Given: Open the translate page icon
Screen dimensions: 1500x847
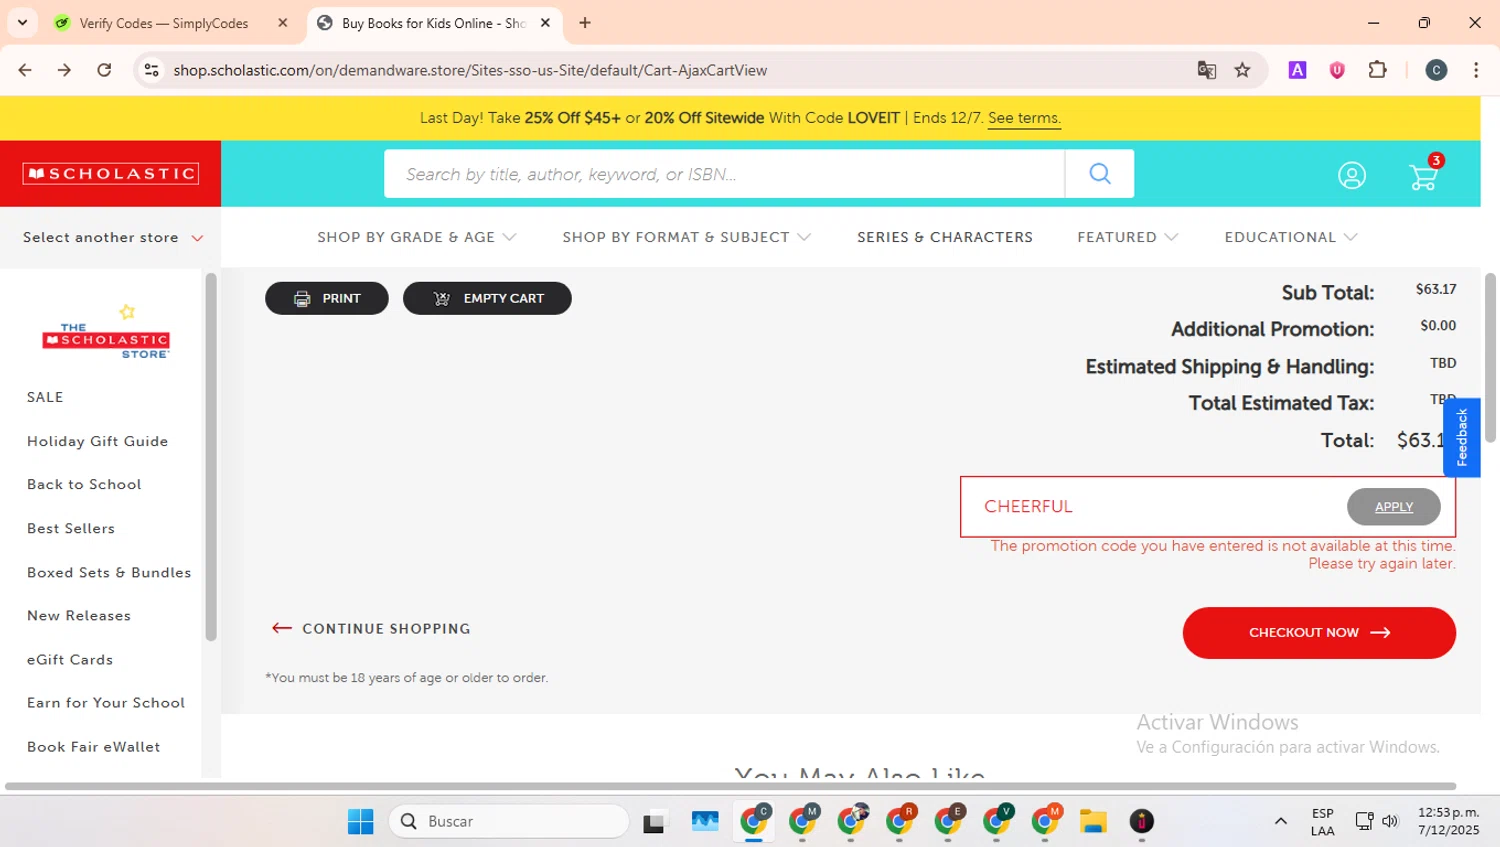Looking at the screenshot, I should [1207, 70].
